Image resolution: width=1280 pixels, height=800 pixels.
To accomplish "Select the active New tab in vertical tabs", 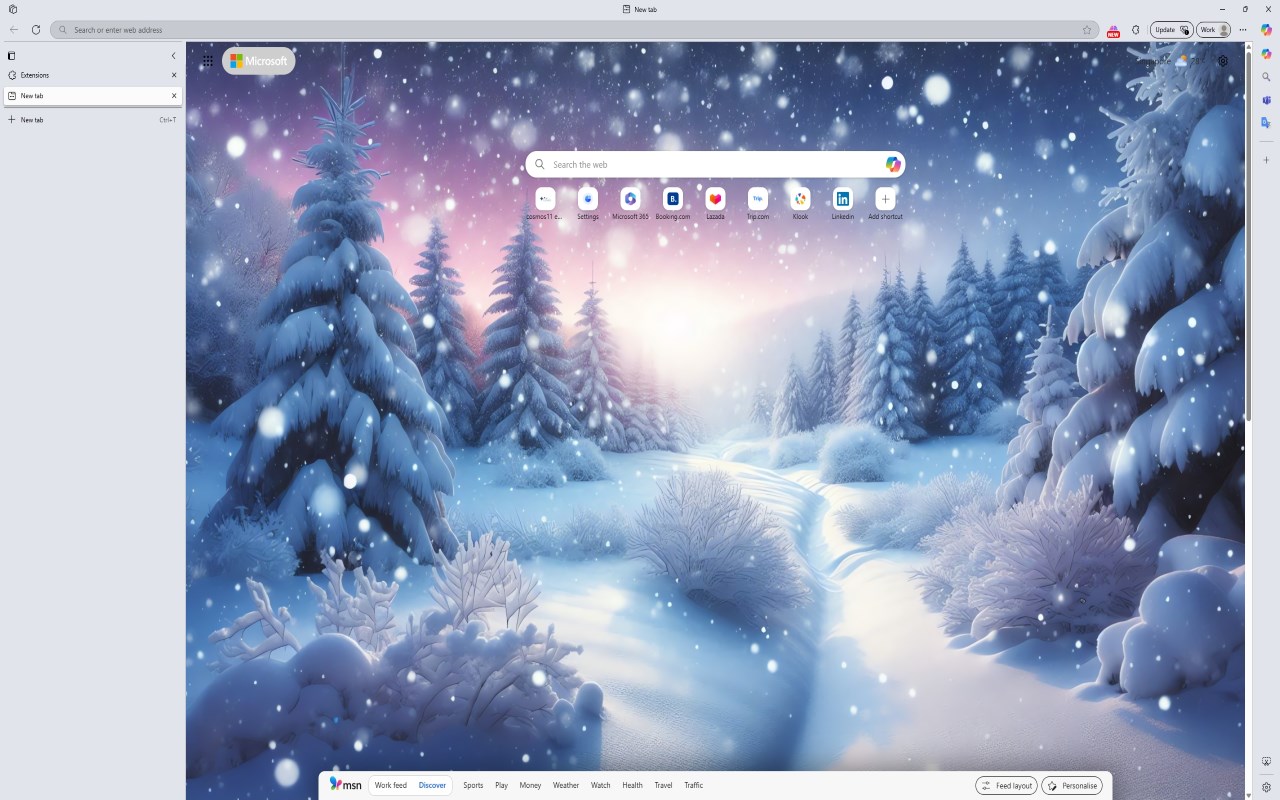I will [x=92, y=96].
